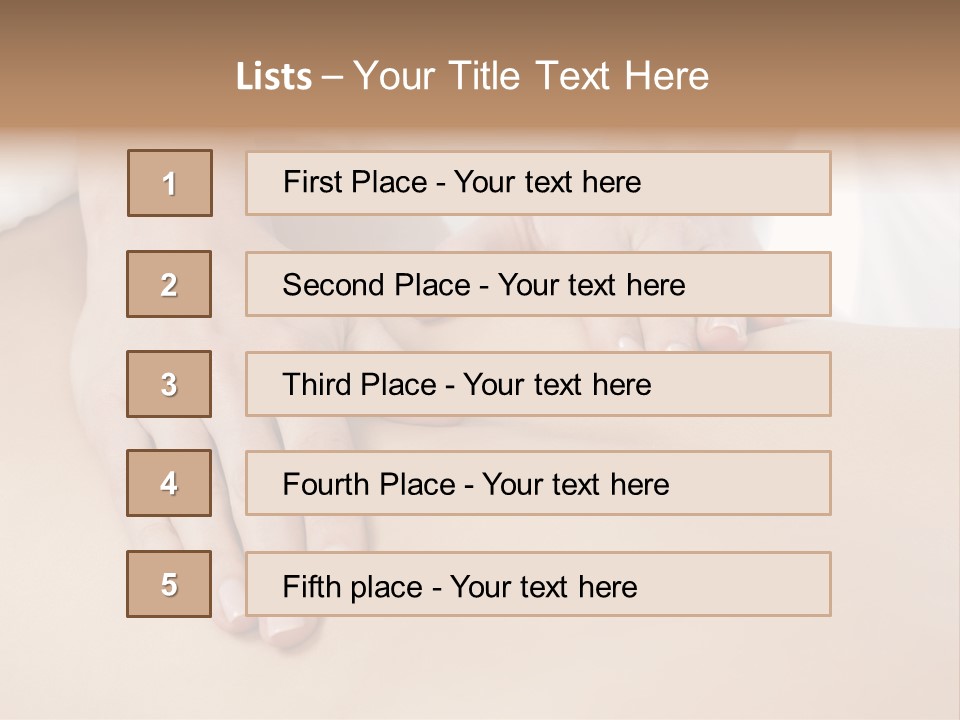The height and width of the screenshot is (720, 960).
Task: Select the "Your Title Text Here" title text
Action: 531,76
